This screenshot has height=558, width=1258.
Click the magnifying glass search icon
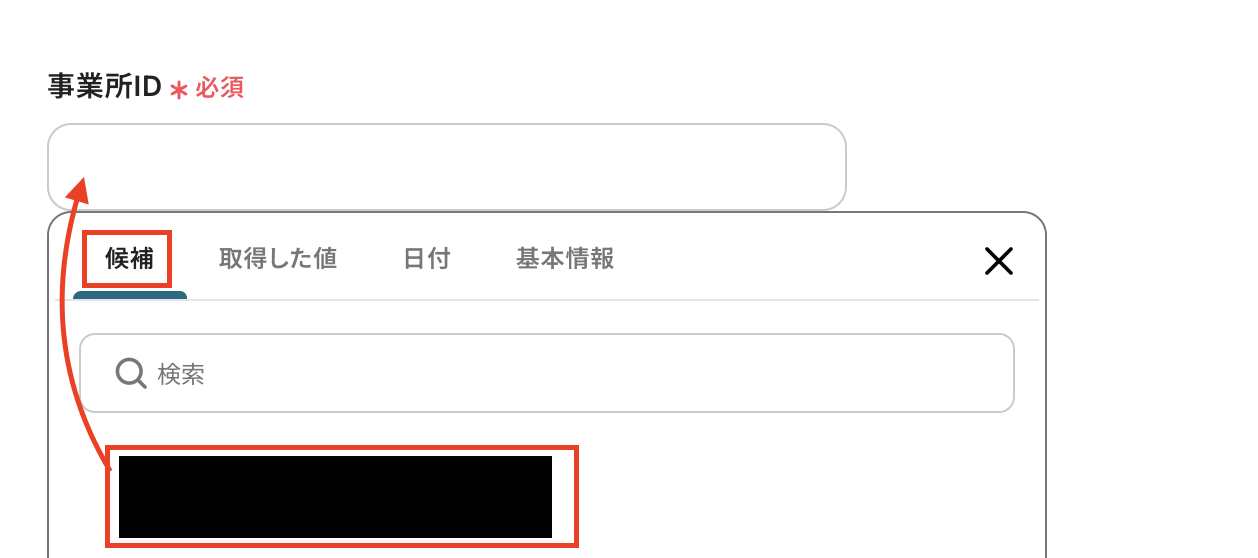pyautogui.click(x=131, y=374)
